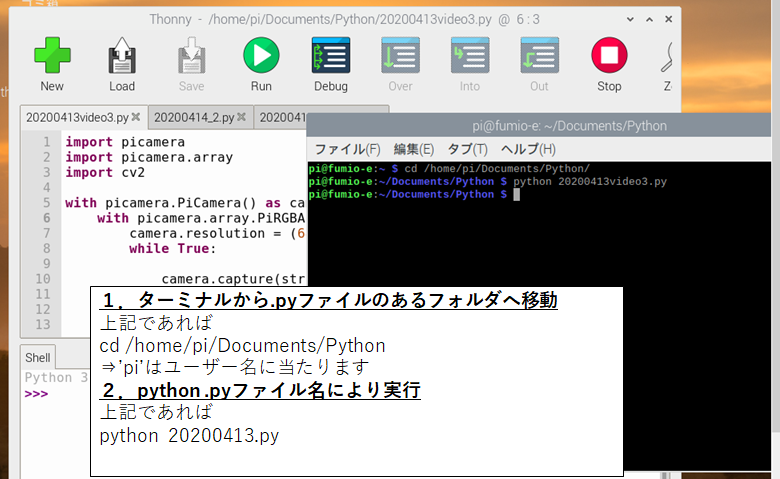Open the タブ(T) menu in terminal

(467, 149)
